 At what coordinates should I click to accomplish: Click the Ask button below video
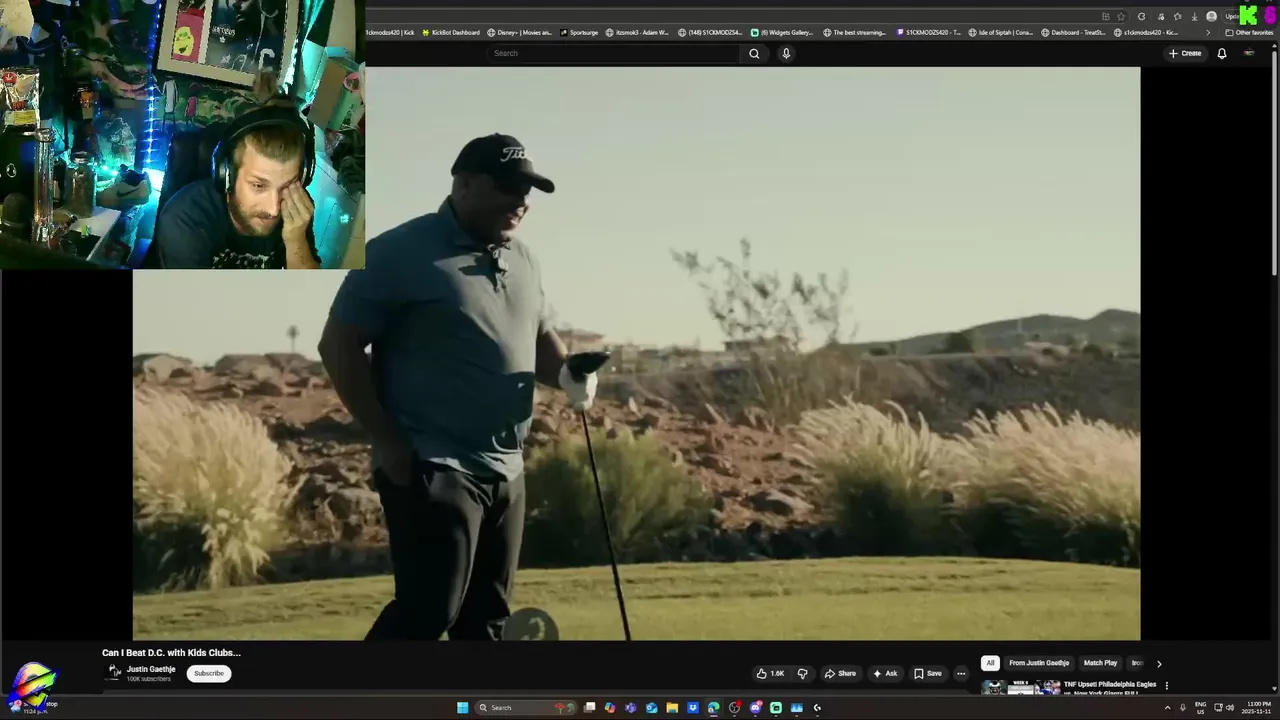pos(885,673)
